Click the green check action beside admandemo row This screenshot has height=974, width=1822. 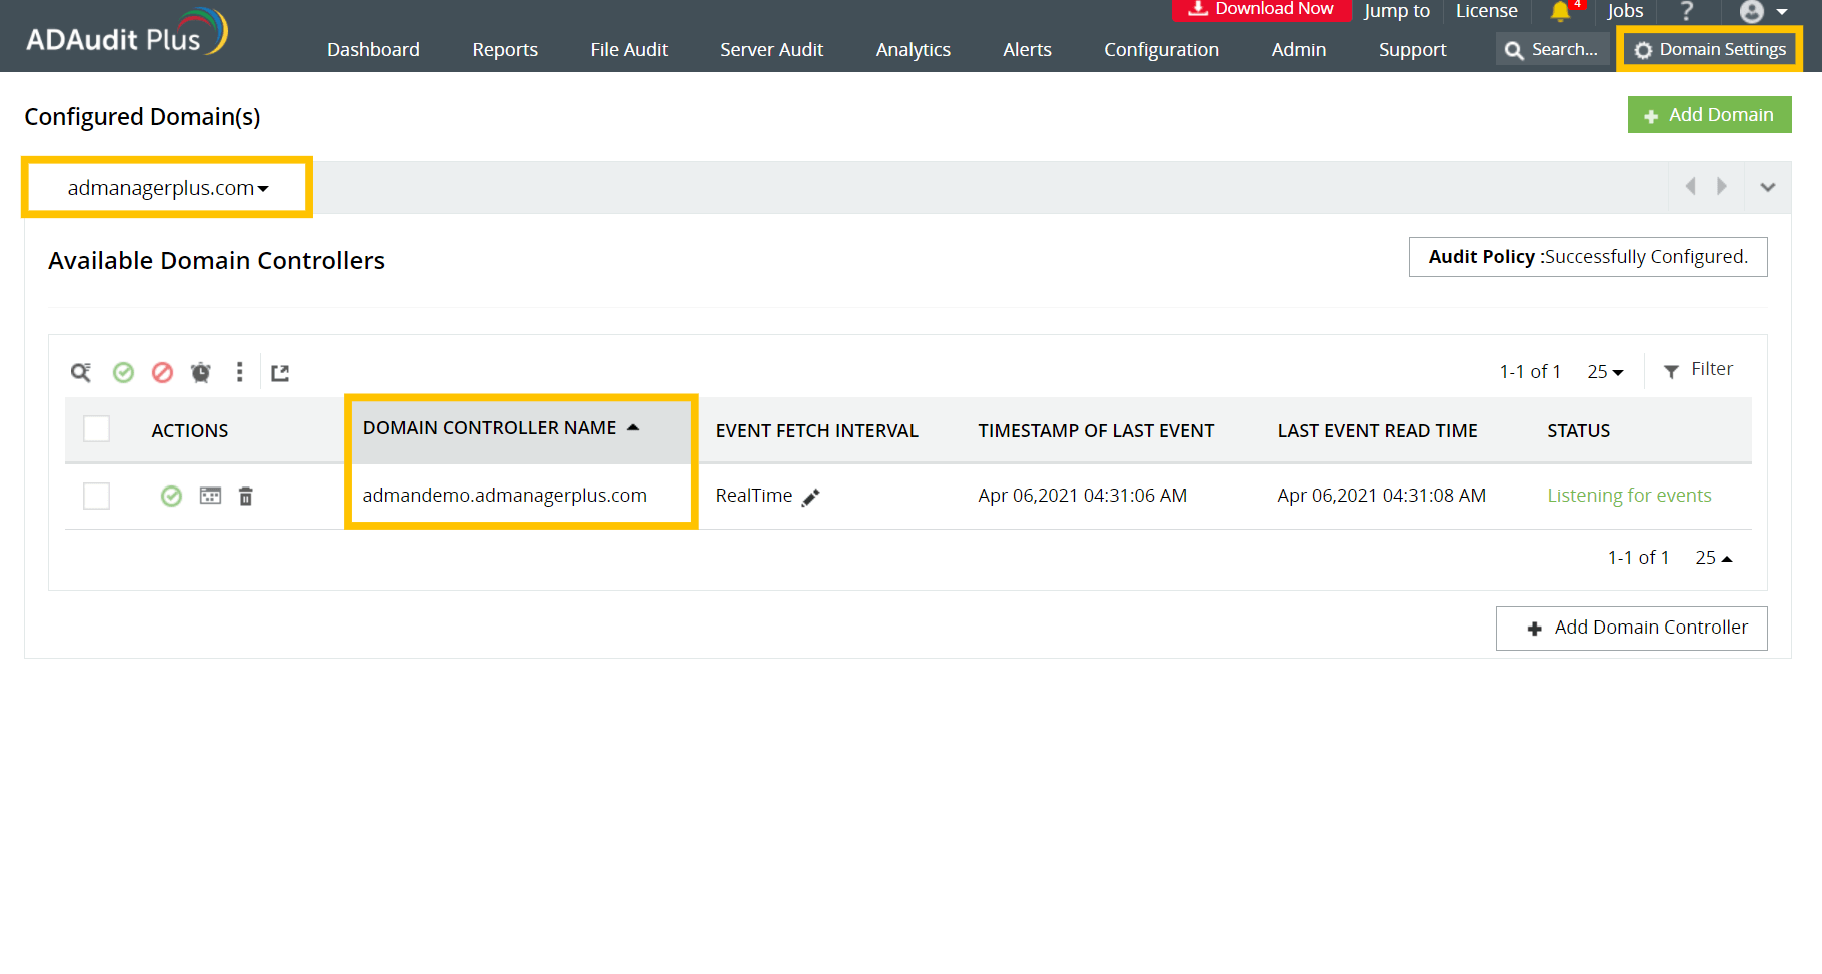point(170,495)
